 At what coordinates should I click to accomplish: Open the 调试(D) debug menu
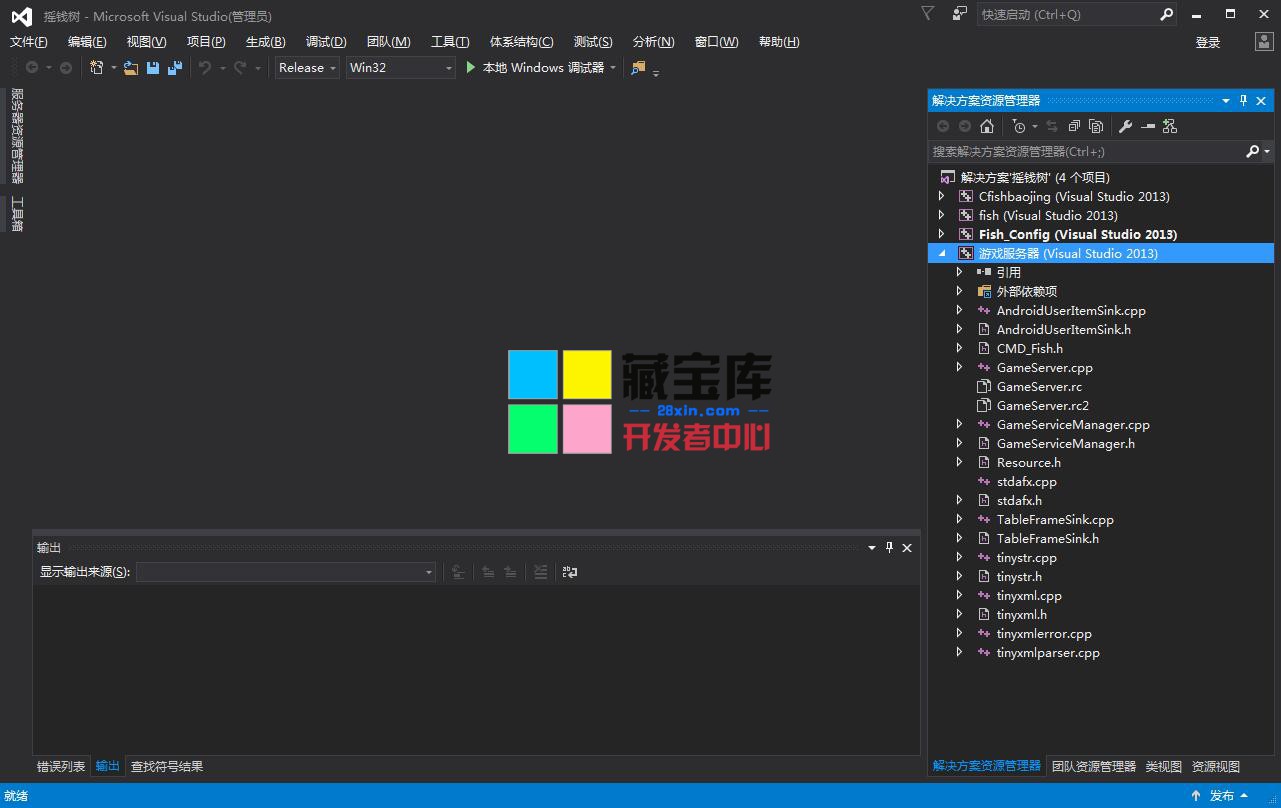pos(326,42)
